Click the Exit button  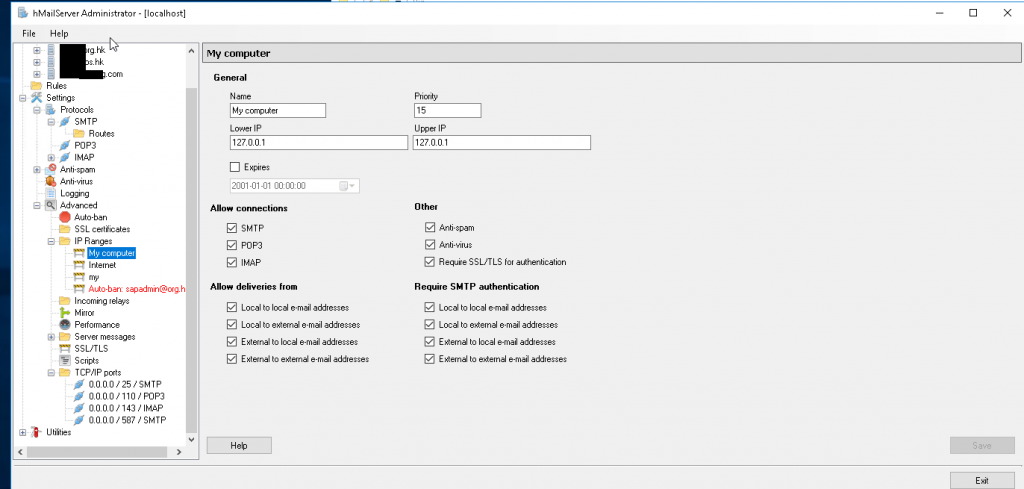982,481
